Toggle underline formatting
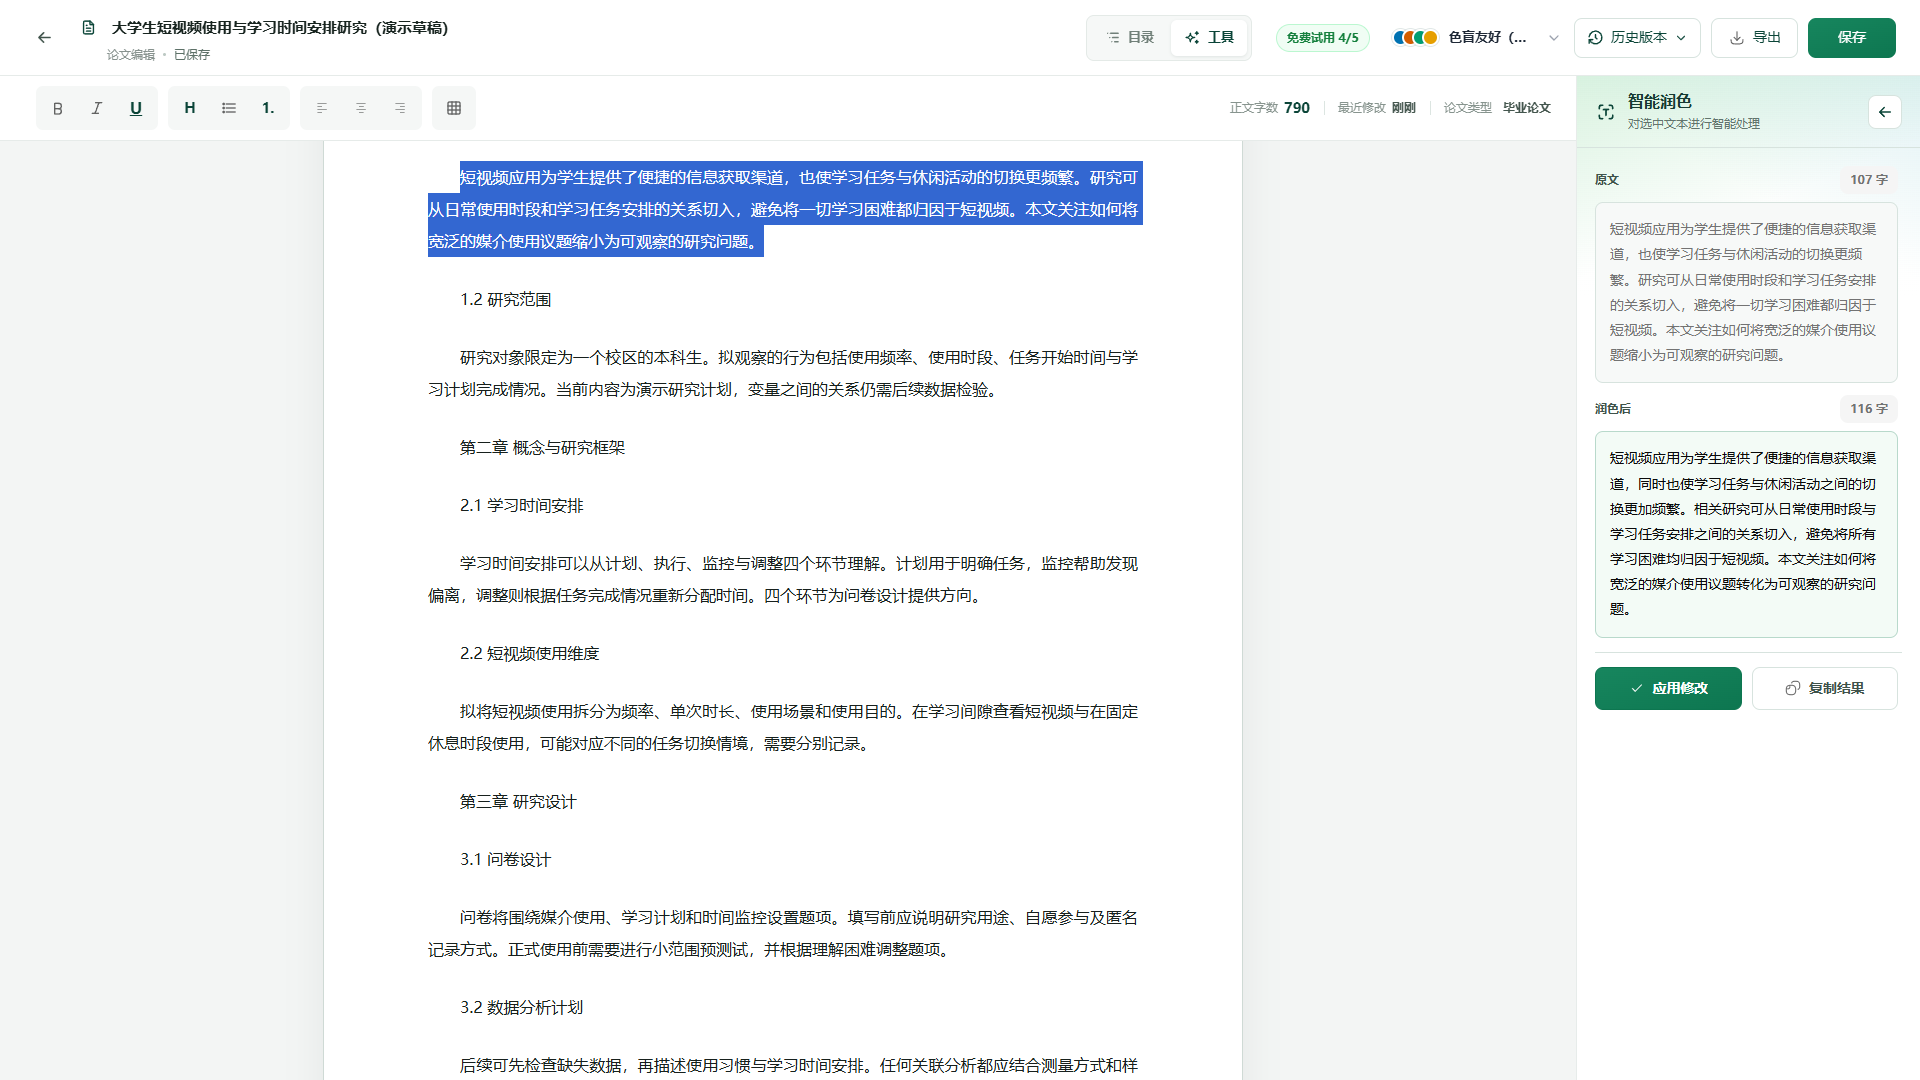The image size is (1920, 1080). click(x=136, y=108)
